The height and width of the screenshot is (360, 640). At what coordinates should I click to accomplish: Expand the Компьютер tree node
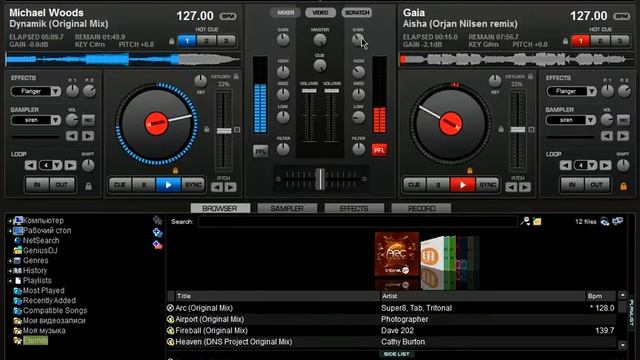click(10, 221)
